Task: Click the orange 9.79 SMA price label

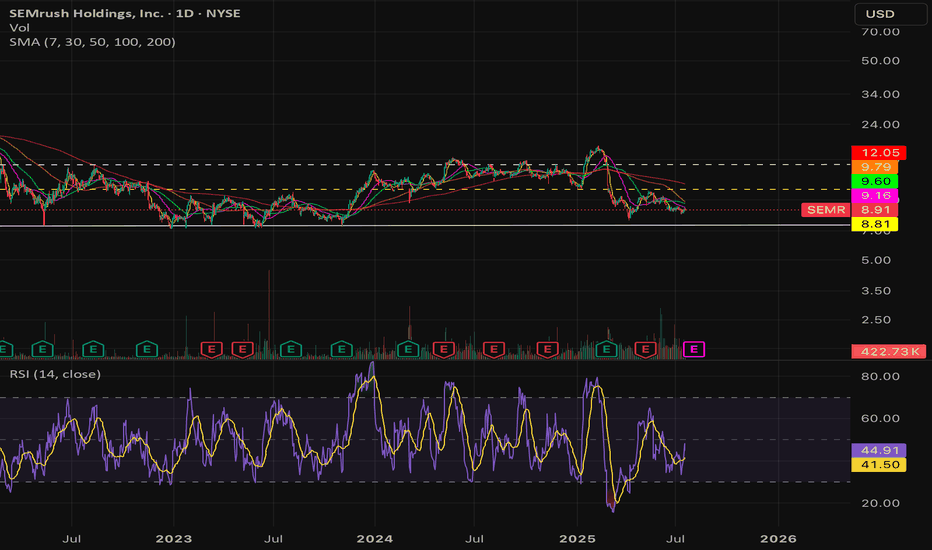Action: tap(875, 167)
